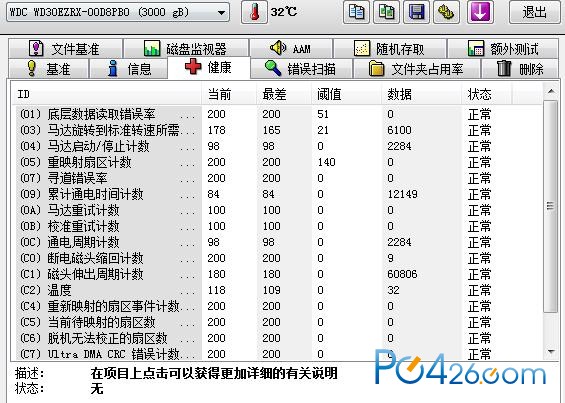This screenshot has height=403, width=565.
Task: Open the 随机存取 tab
Action: point(390,49)
